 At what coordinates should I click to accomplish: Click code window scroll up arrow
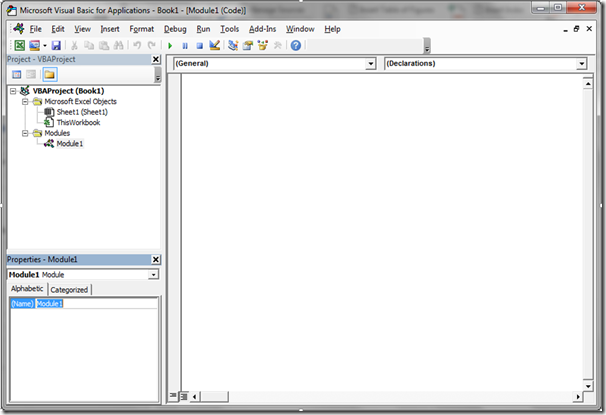coord(588,83)
